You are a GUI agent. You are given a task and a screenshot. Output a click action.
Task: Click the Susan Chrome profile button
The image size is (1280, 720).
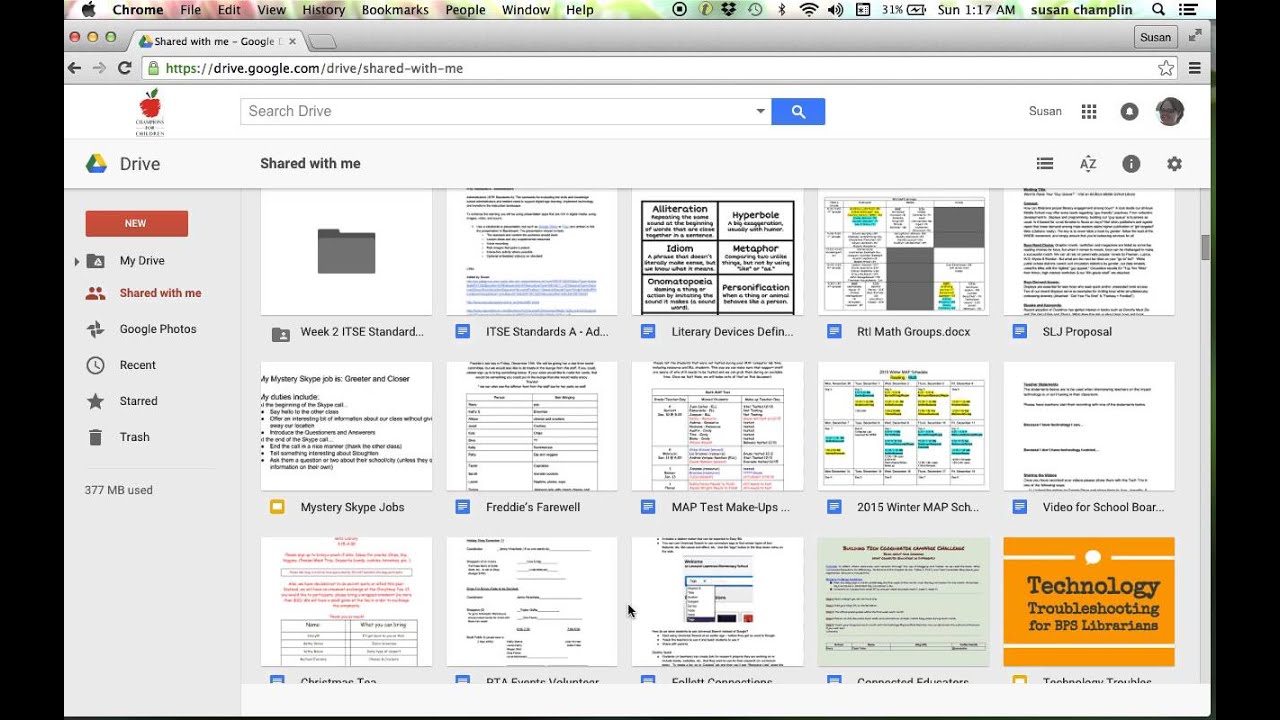coord(1155,37)
